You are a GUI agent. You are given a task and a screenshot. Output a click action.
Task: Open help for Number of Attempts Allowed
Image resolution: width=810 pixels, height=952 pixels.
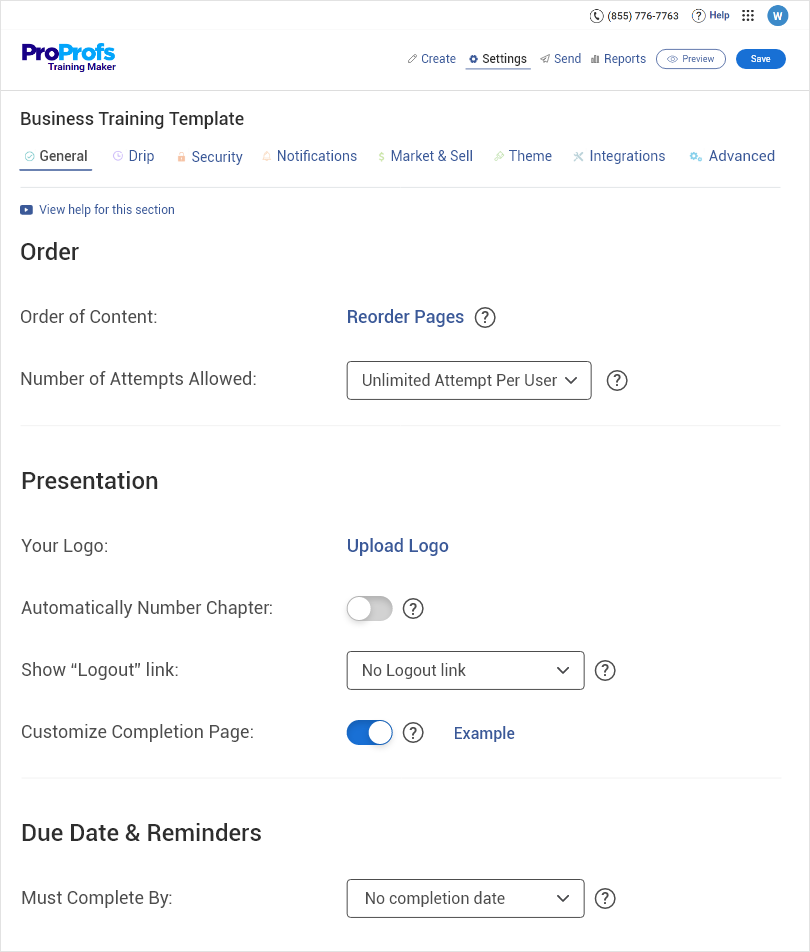click(617, 380)
